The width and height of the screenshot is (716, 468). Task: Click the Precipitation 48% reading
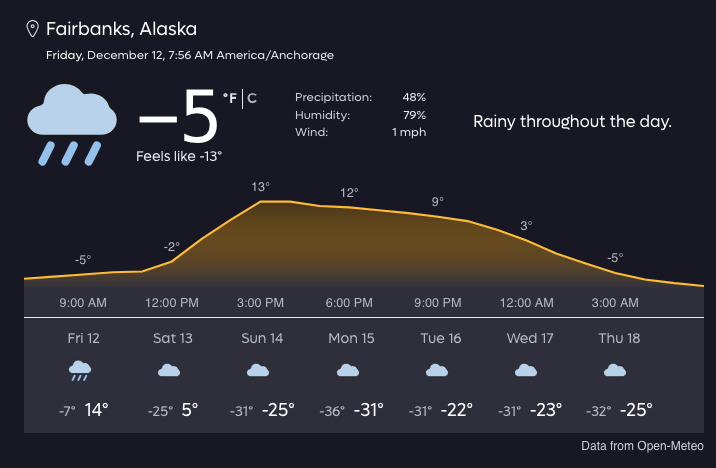click(x=360, y=97)
